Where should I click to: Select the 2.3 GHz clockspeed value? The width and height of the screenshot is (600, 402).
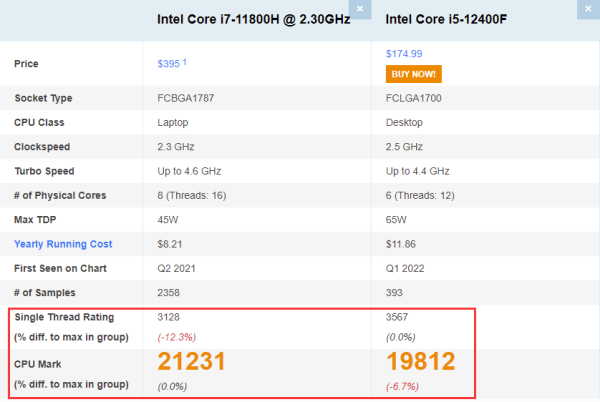[176, 147]
